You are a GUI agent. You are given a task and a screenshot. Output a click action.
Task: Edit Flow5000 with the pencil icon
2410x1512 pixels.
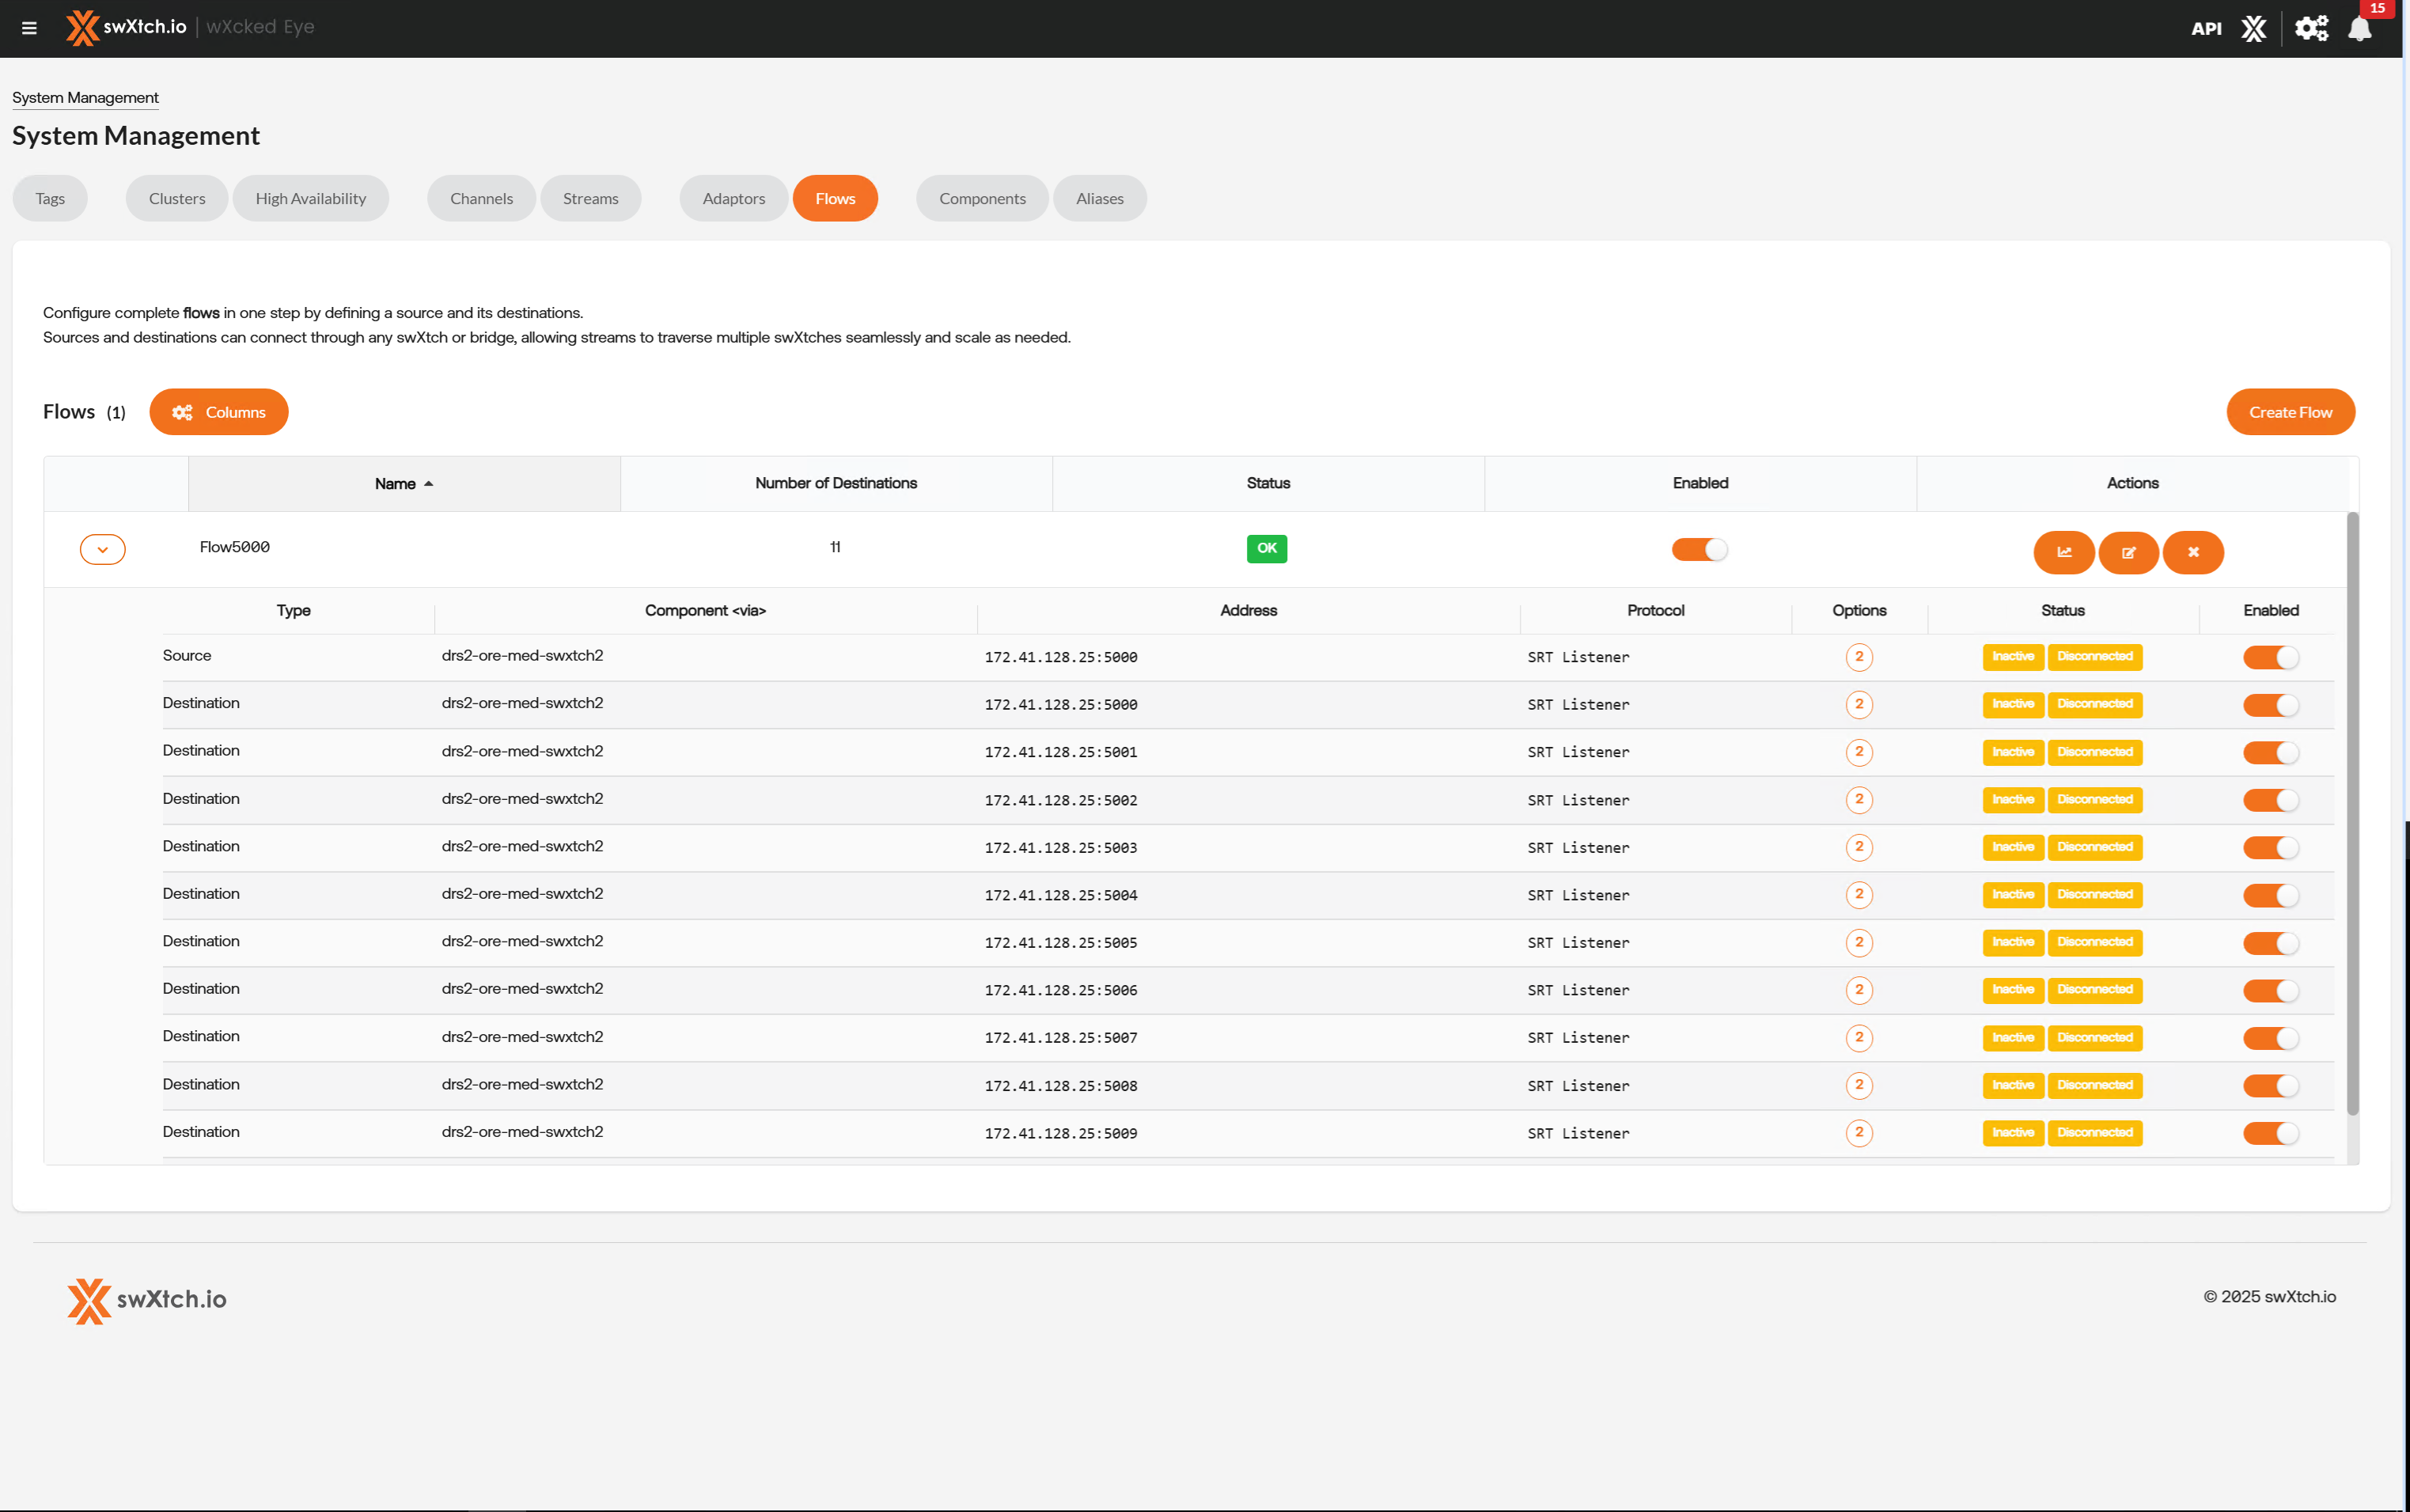point(2128,552)
